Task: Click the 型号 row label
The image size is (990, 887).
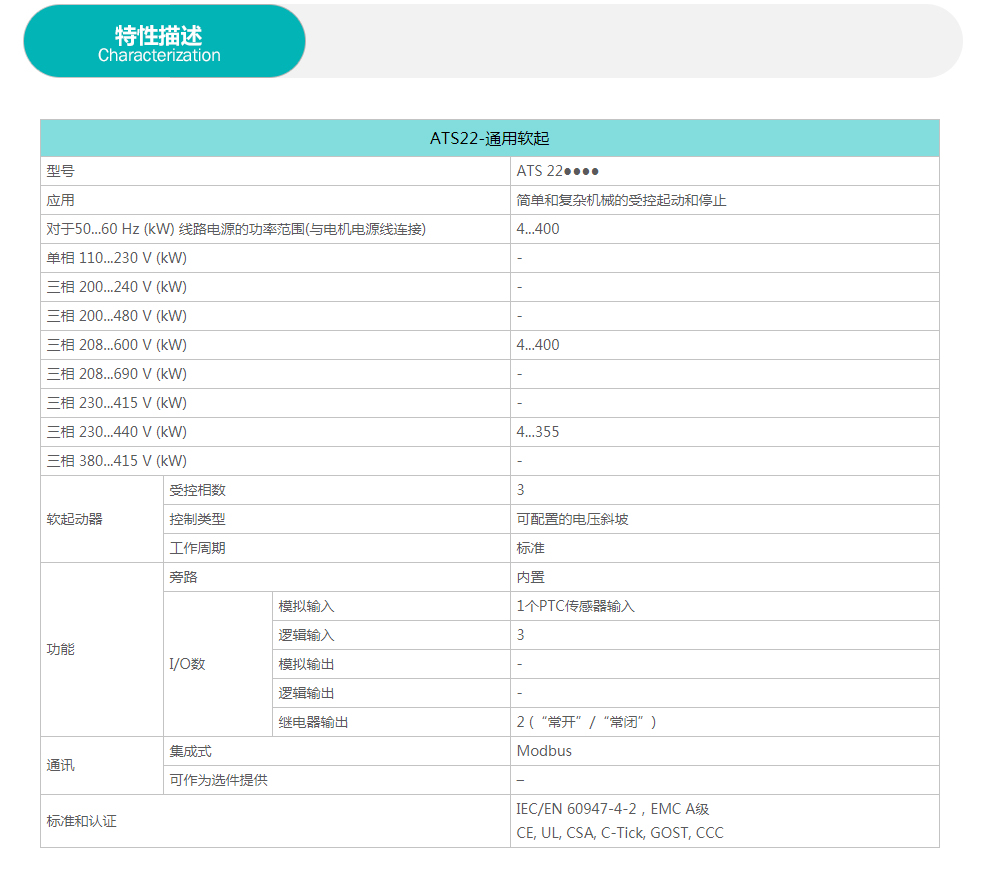Action: point(61,171)
